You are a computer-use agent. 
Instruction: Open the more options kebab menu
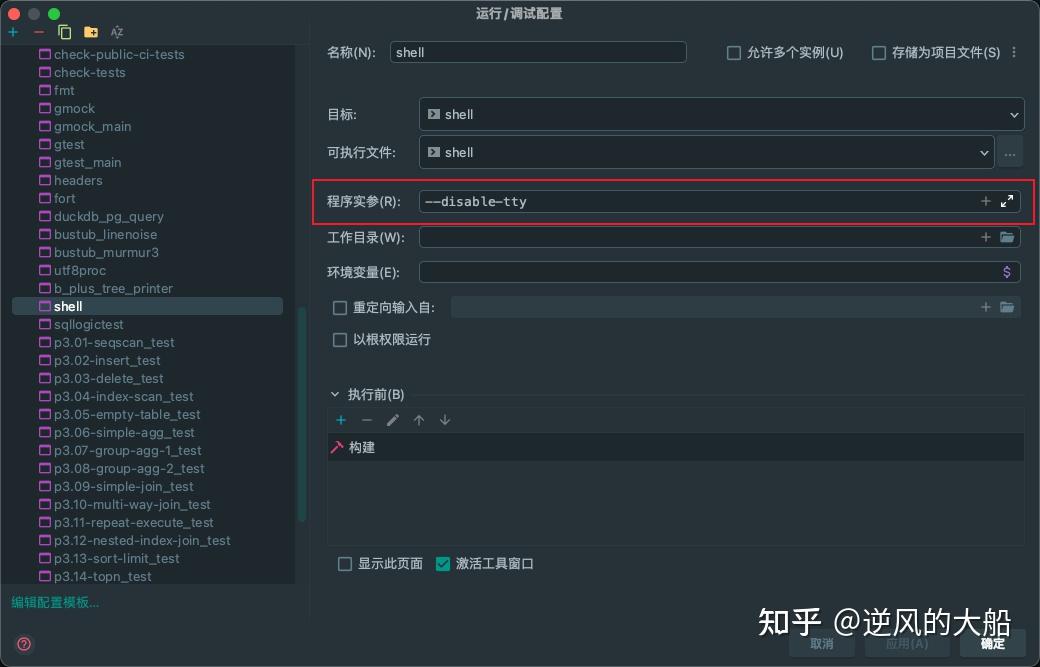click(1015, 53)
